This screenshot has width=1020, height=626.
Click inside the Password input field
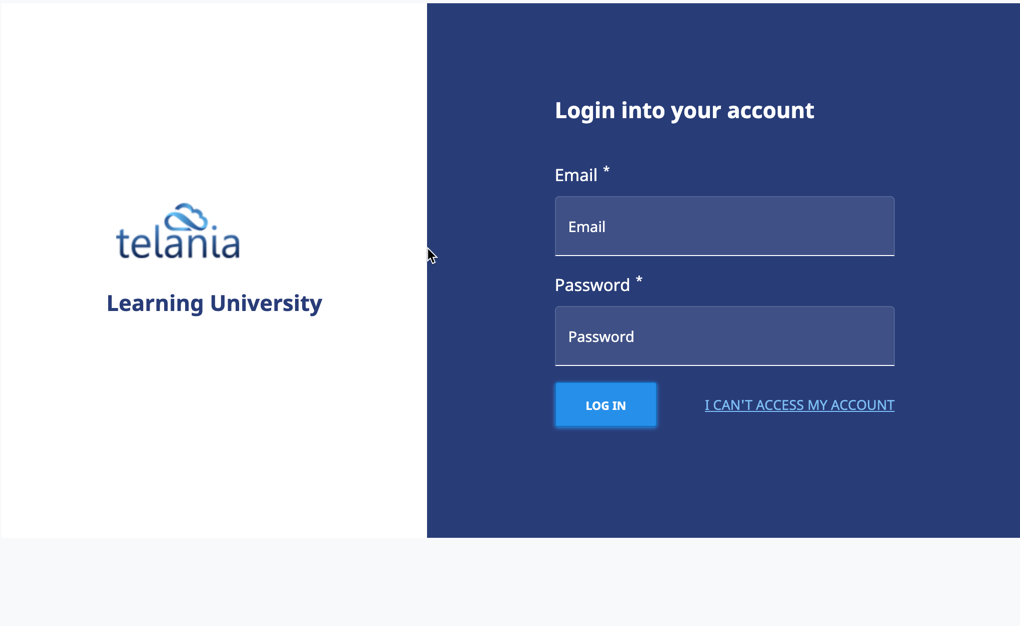[x=724, y=336]
